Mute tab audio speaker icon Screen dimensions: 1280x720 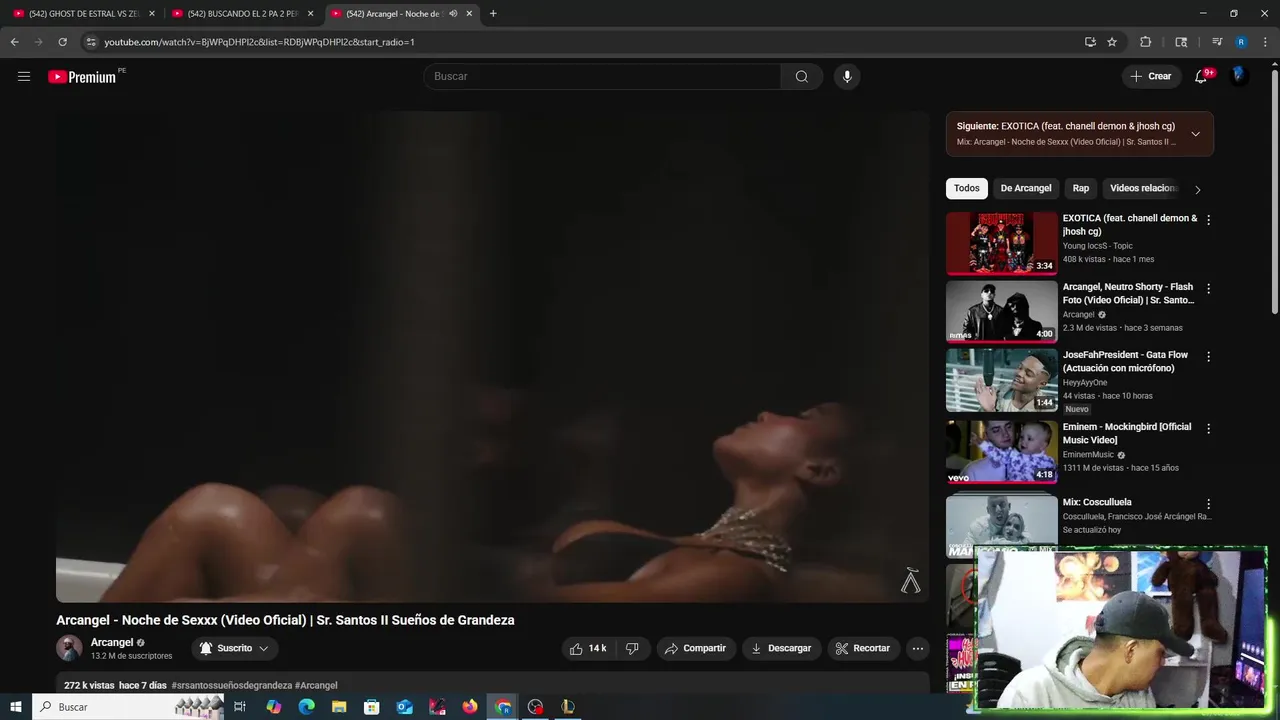[453, 14]
